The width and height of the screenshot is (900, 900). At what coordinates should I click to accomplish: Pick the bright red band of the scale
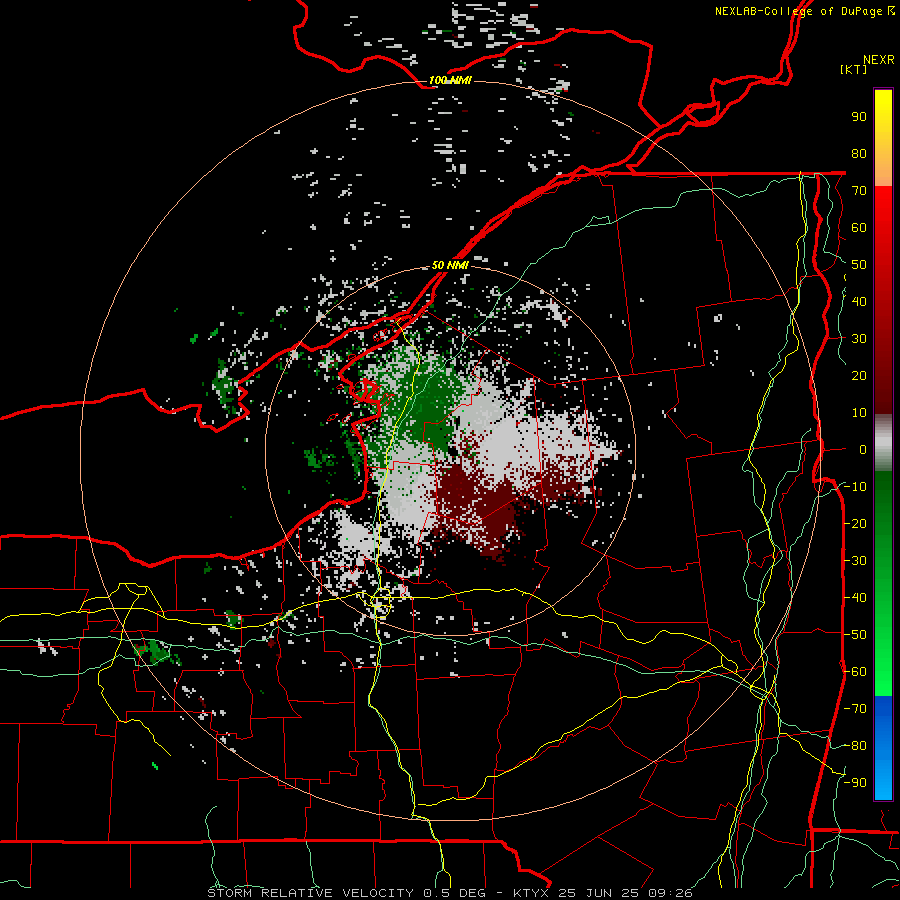(x=883, y=212)
